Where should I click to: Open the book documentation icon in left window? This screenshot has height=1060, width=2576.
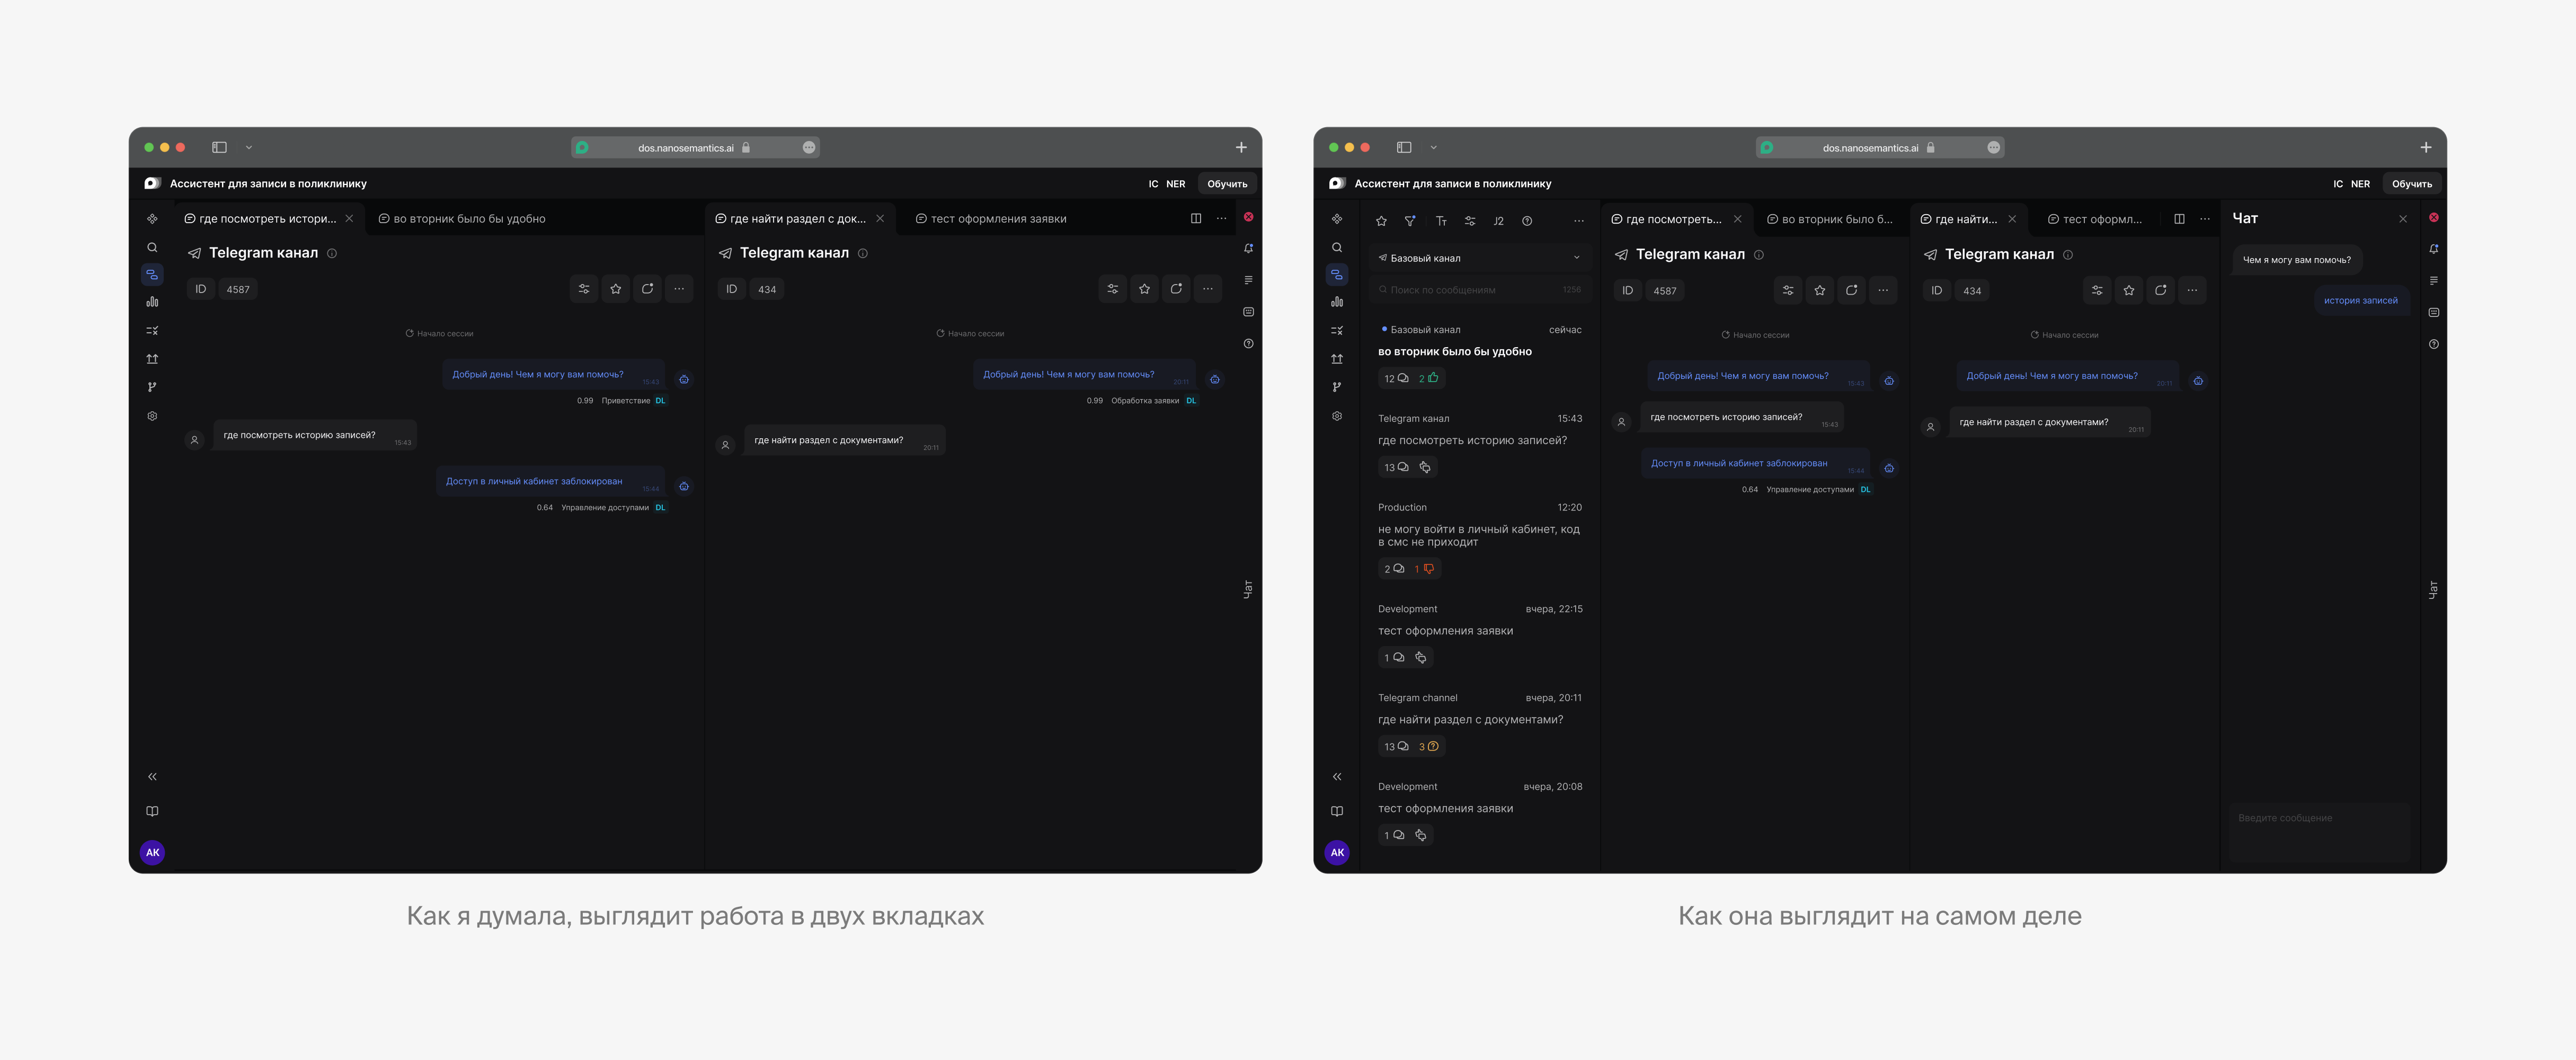[x=152, y=811]
